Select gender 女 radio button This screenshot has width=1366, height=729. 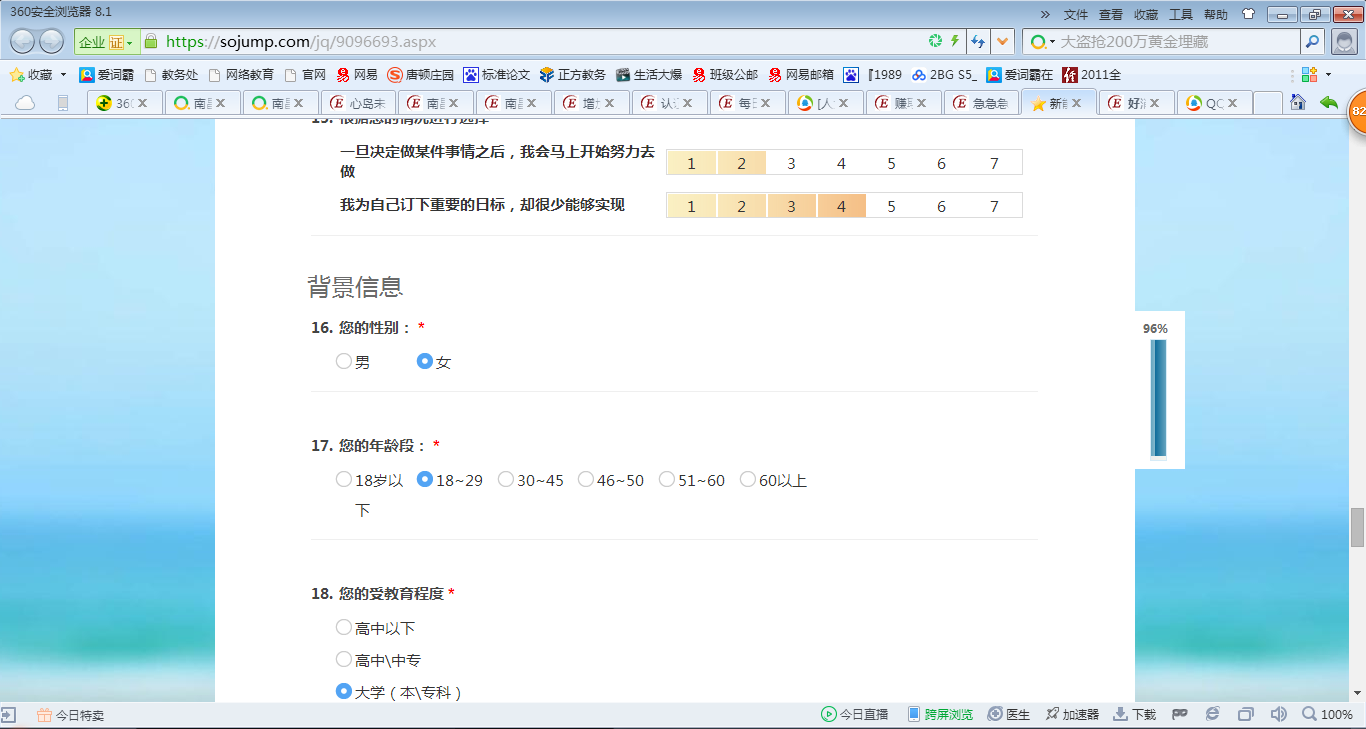tap(425, 361)
